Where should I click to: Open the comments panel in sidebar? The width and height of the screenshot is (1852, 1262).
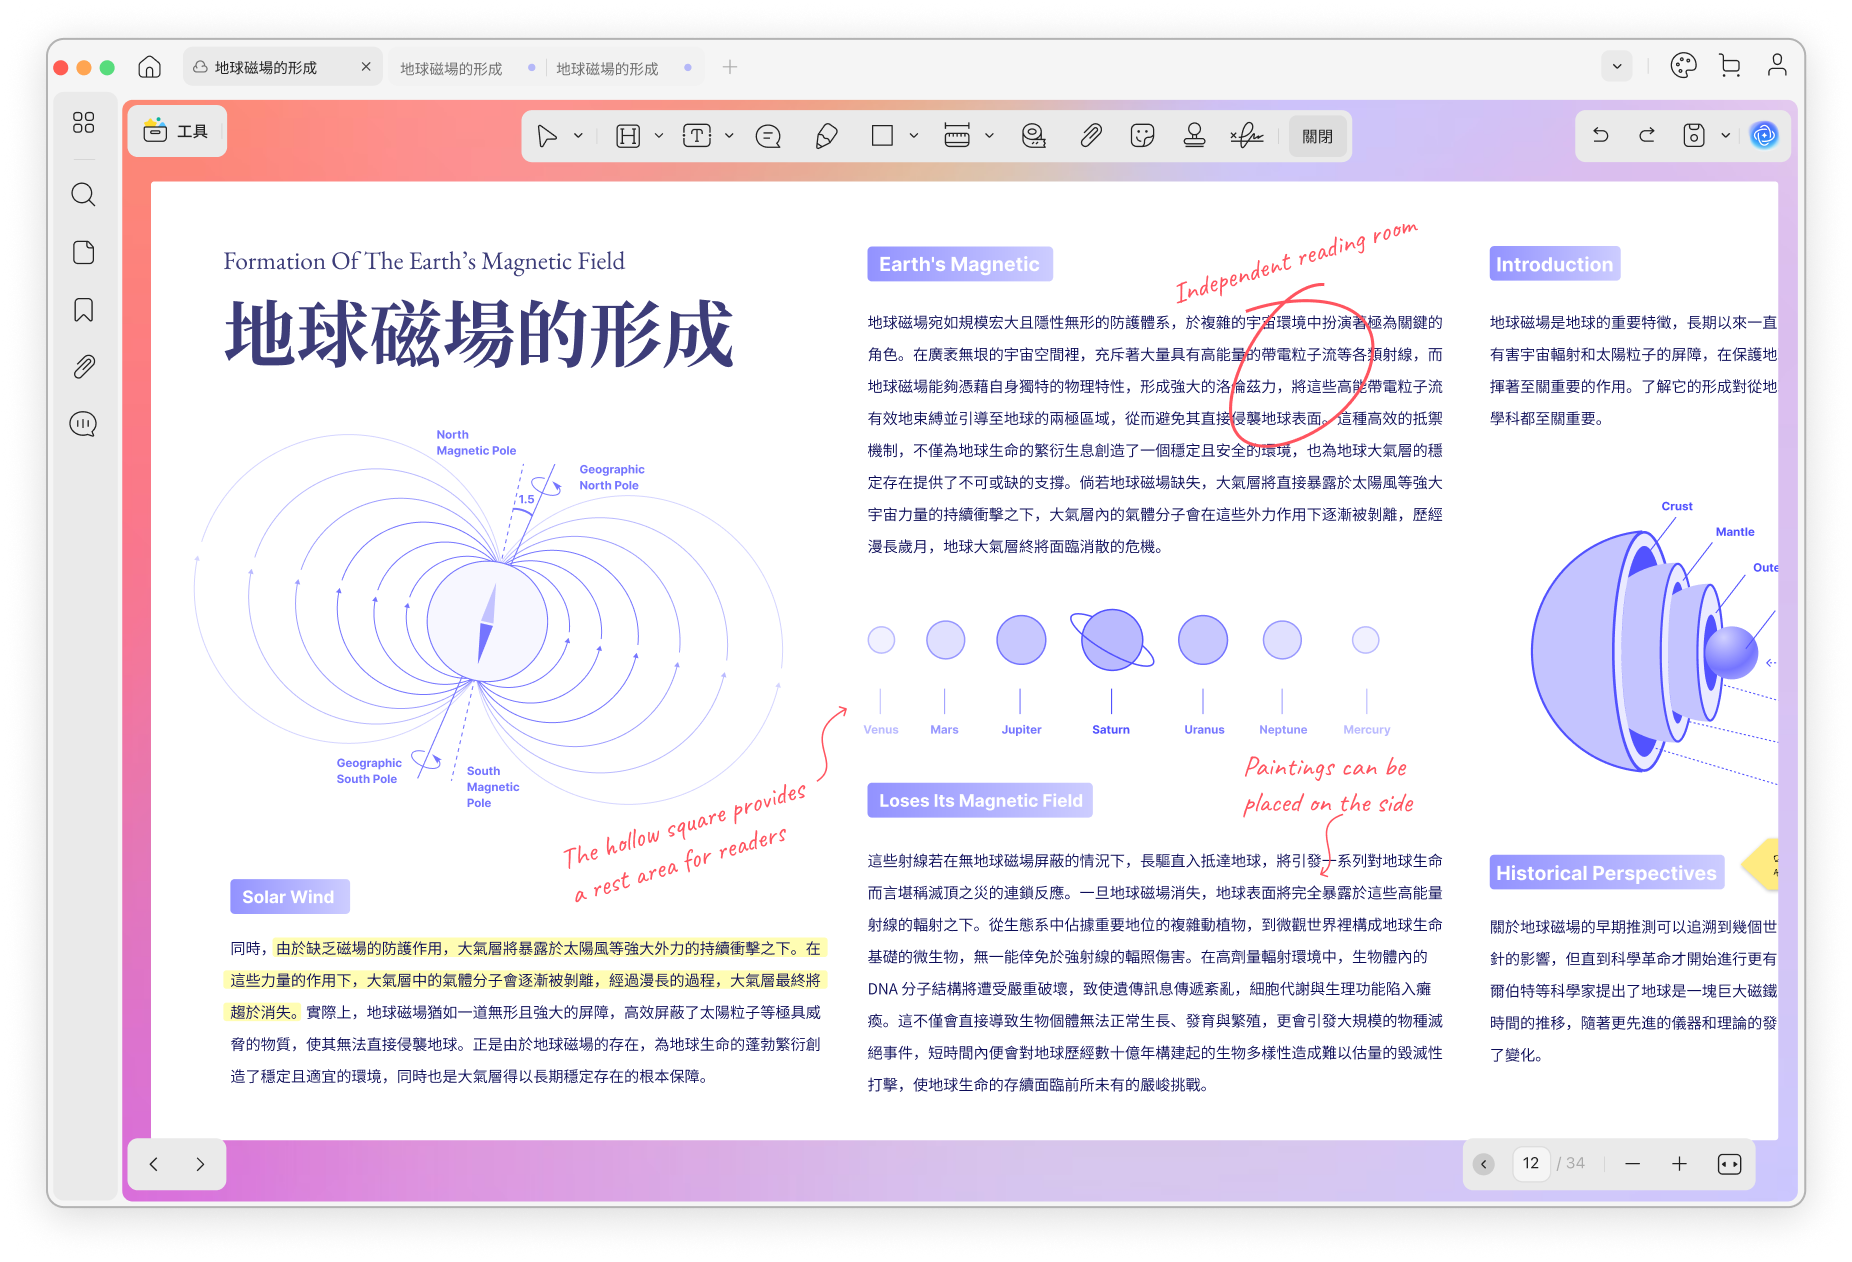tap(84, 424)
